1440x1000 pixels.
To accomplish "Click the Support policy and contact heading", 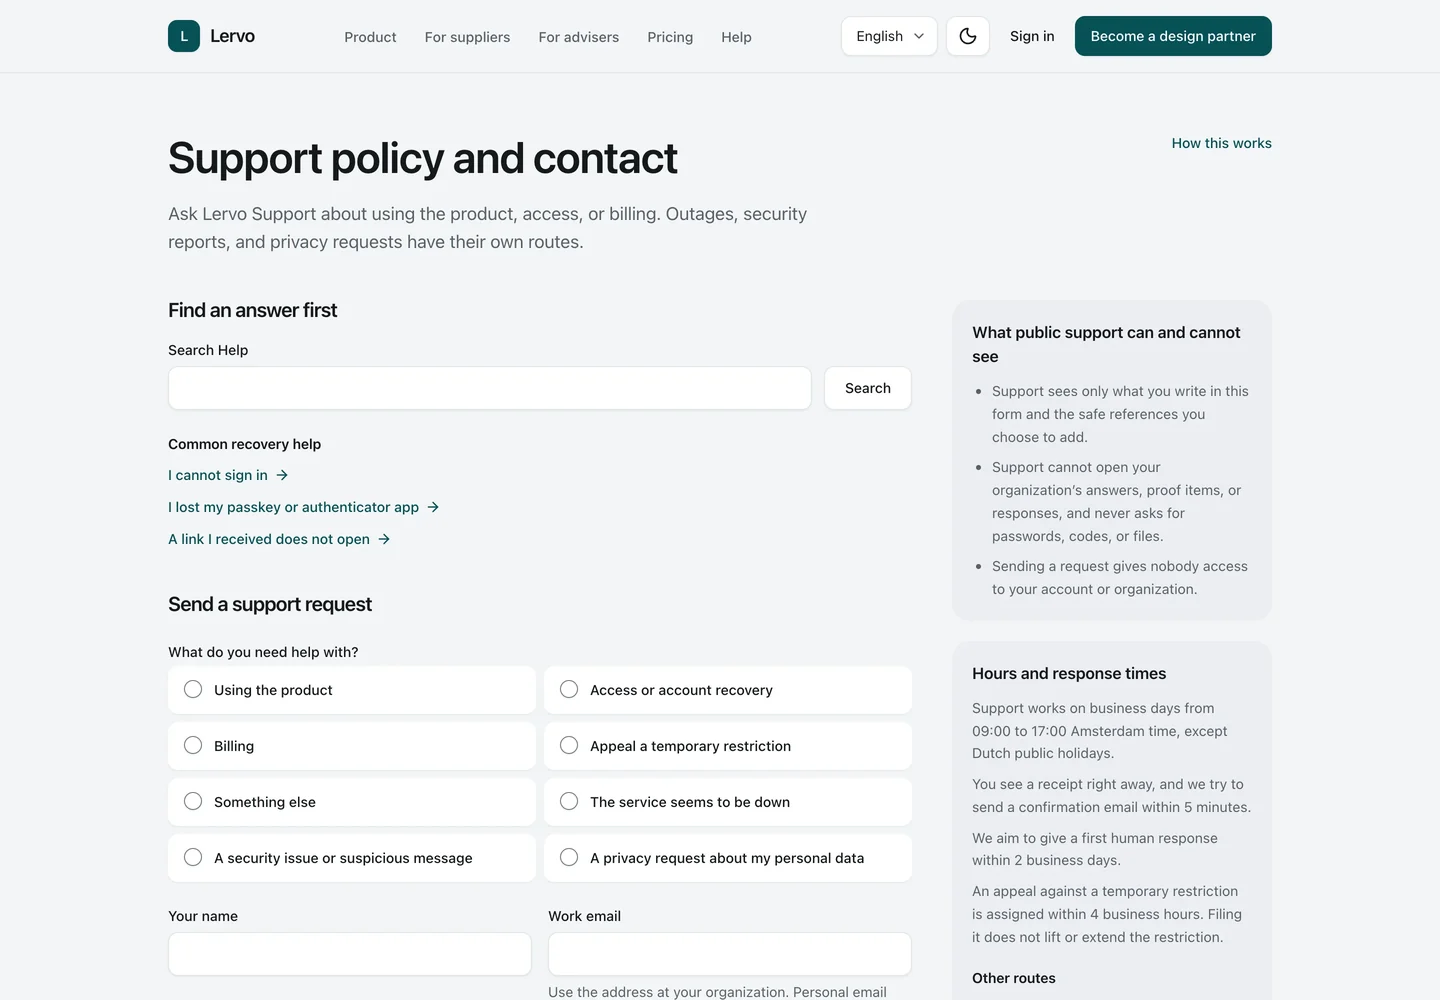I will coord(422,158).
